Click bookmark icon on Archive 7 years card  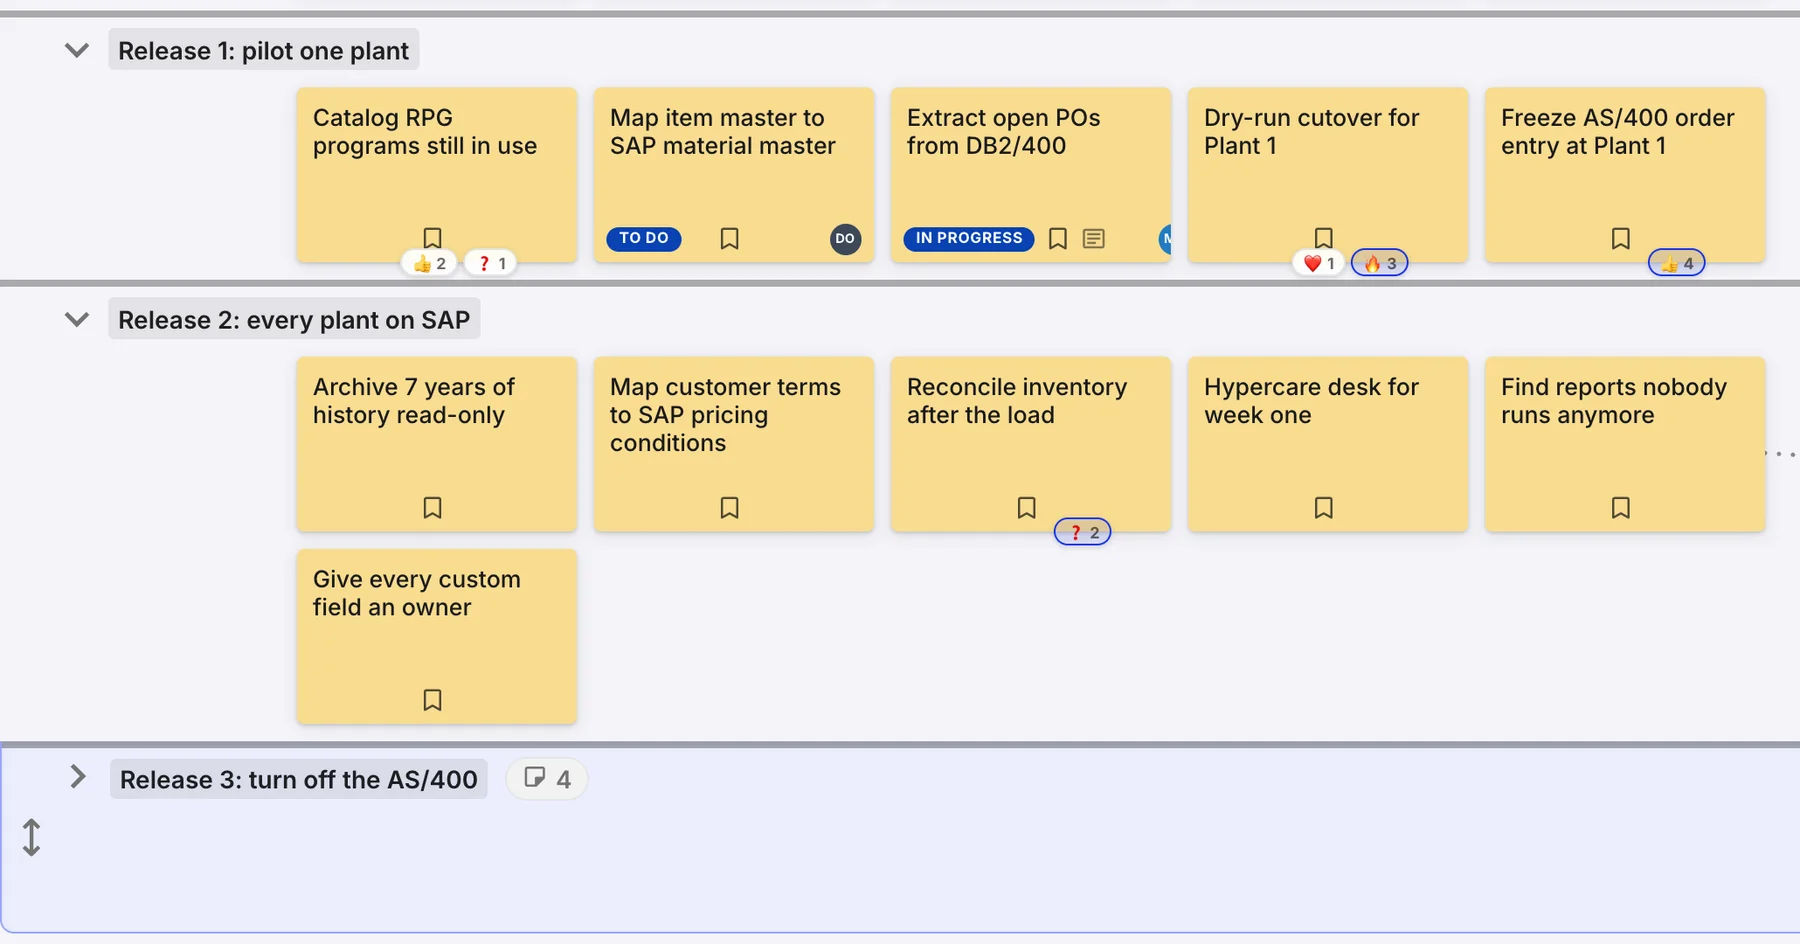432,508
